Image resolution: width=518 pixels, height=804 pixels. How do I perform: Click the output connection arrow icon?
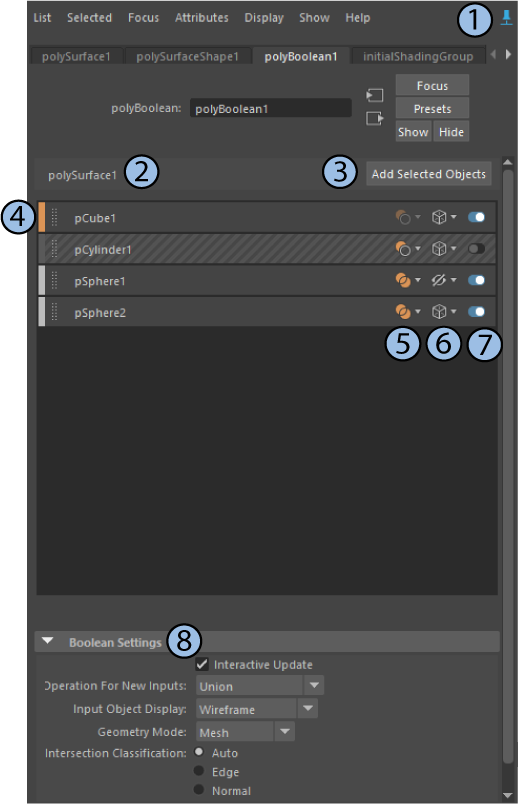click(x=374, y=119)
